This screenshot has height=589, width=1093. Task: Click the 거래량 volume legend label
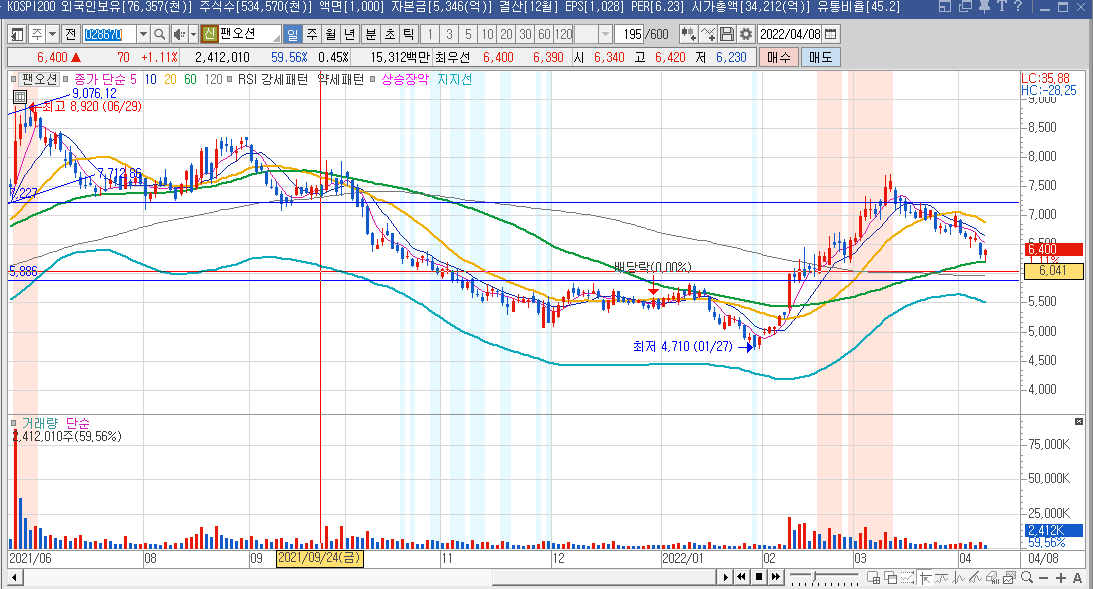pyautogui.click(x=40, y=423)
